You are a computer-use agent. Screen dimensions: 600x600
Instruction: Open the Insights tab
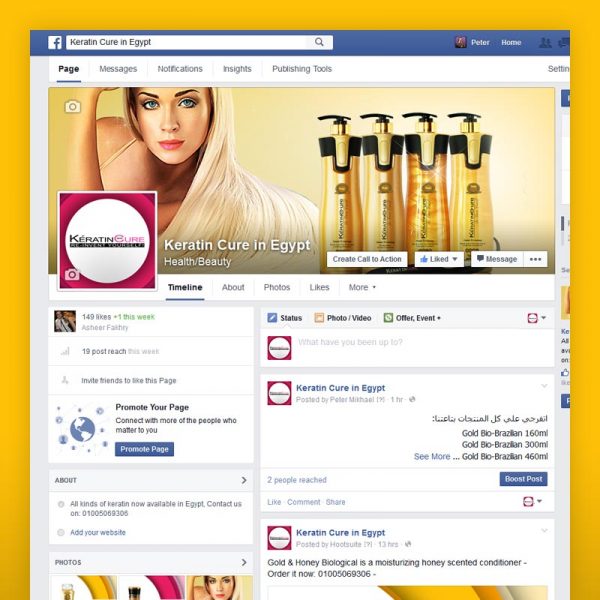click(237, 69)
